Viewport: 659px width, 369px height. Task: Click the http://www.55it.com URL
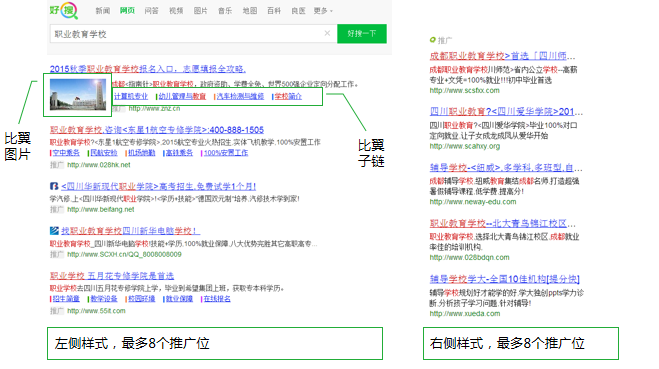(96, 311)
